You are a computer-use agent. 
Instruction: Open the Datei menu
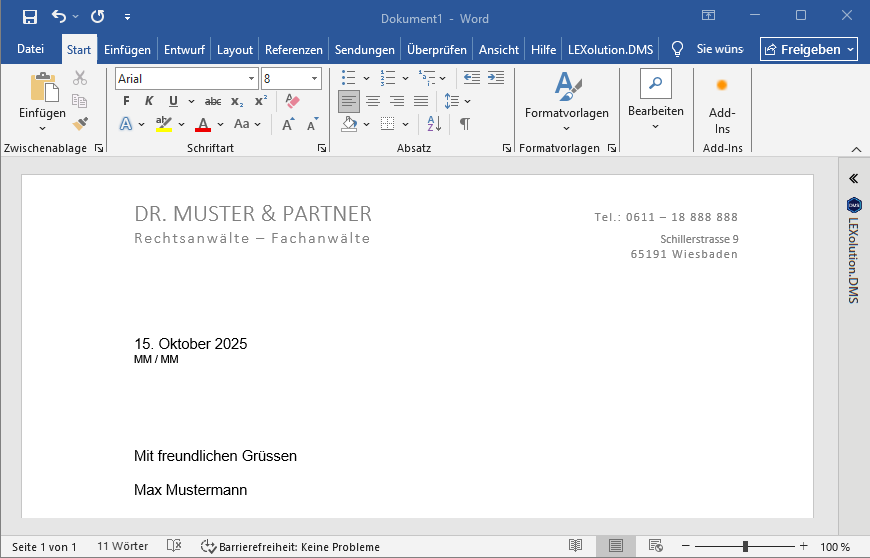(x=31, y=49)
